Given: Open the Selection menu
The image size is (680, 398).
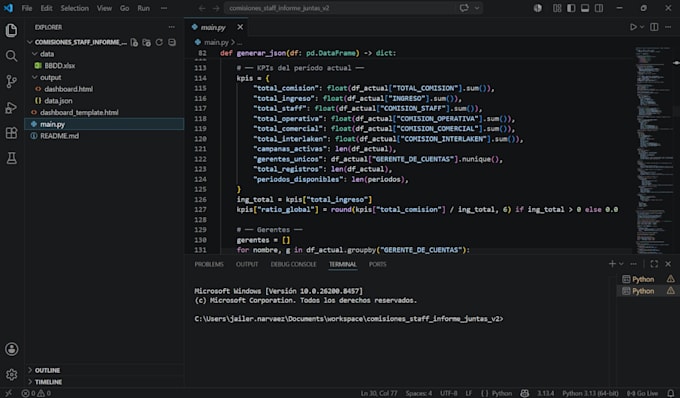Looking at the screenshot, I should tap(75, 8).
